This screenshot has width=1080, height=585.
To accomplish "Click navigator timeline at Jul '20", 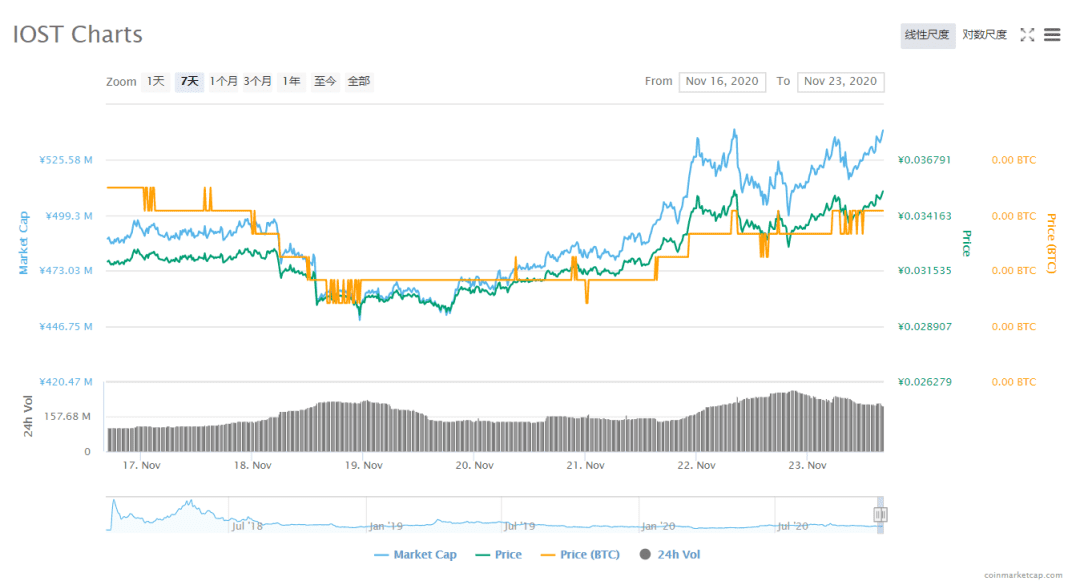I will (x=793, y=526).
